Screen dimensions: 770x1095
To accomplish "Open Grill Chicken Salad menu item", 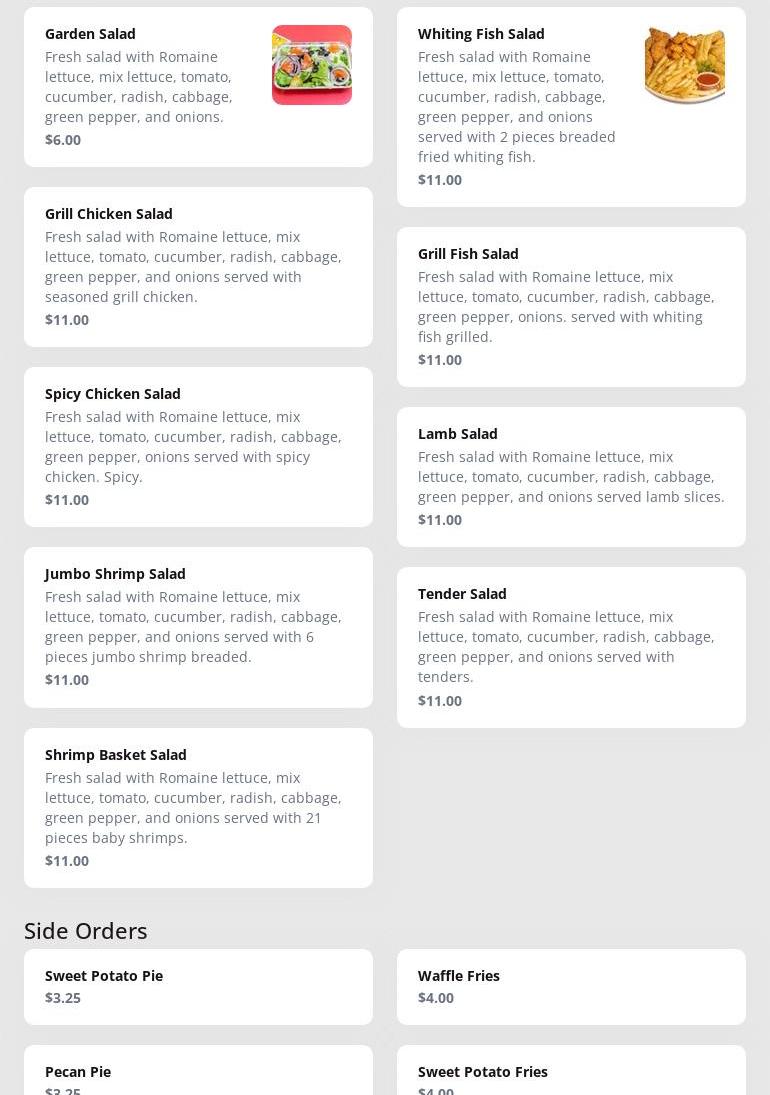I will 198,266.
